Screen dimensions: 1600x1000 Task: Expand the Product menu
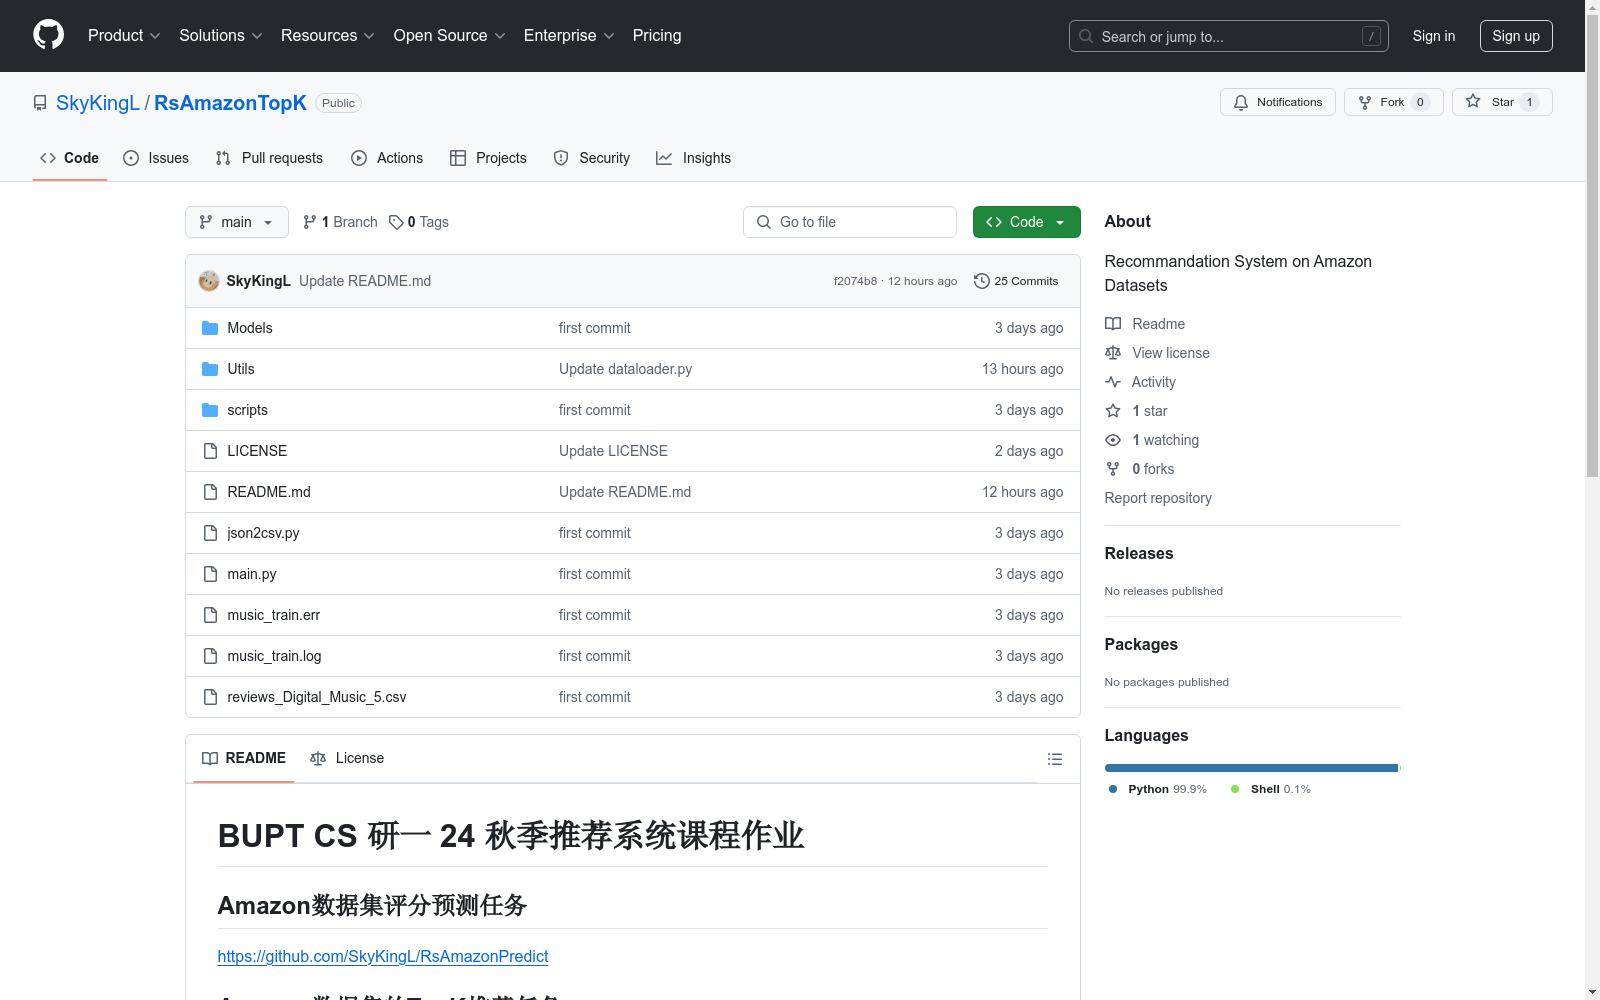pos(124,35)
